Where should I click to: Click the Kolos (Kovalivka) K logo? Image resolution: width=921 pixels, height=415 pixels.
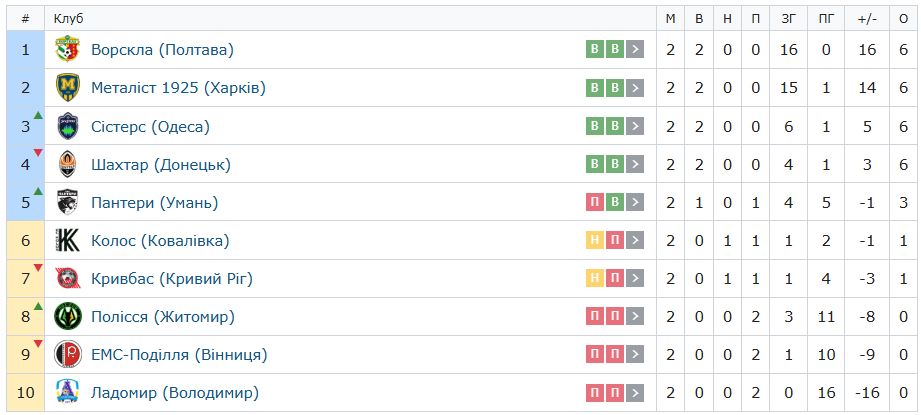[x=68, y=240]
